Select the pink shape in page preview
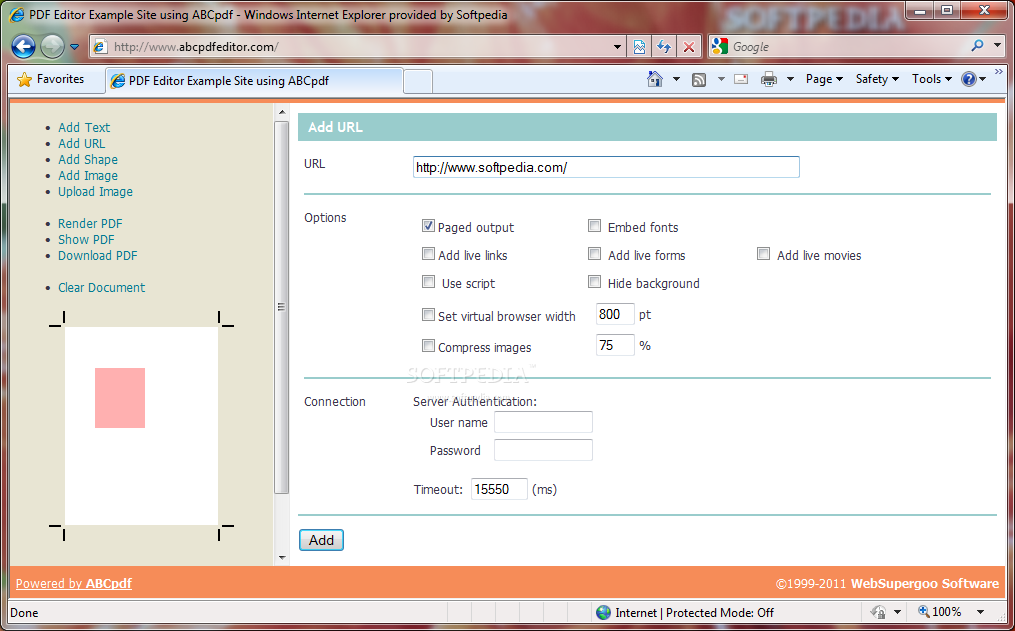The height and width of the screenshot is (631, 1015). 120,398
